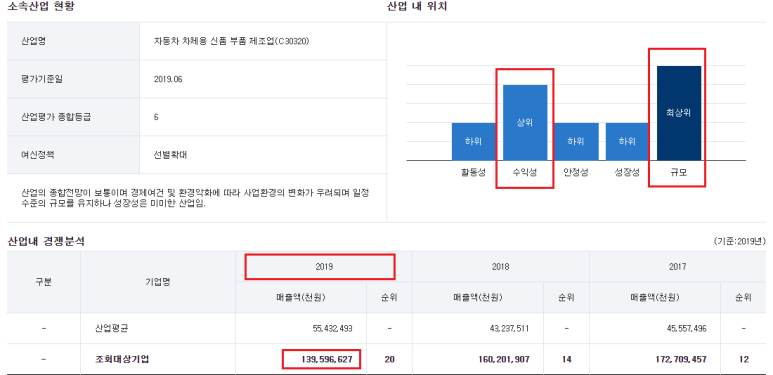Click the dark 규모 bar labeled 최상위

tap(679, 113)
